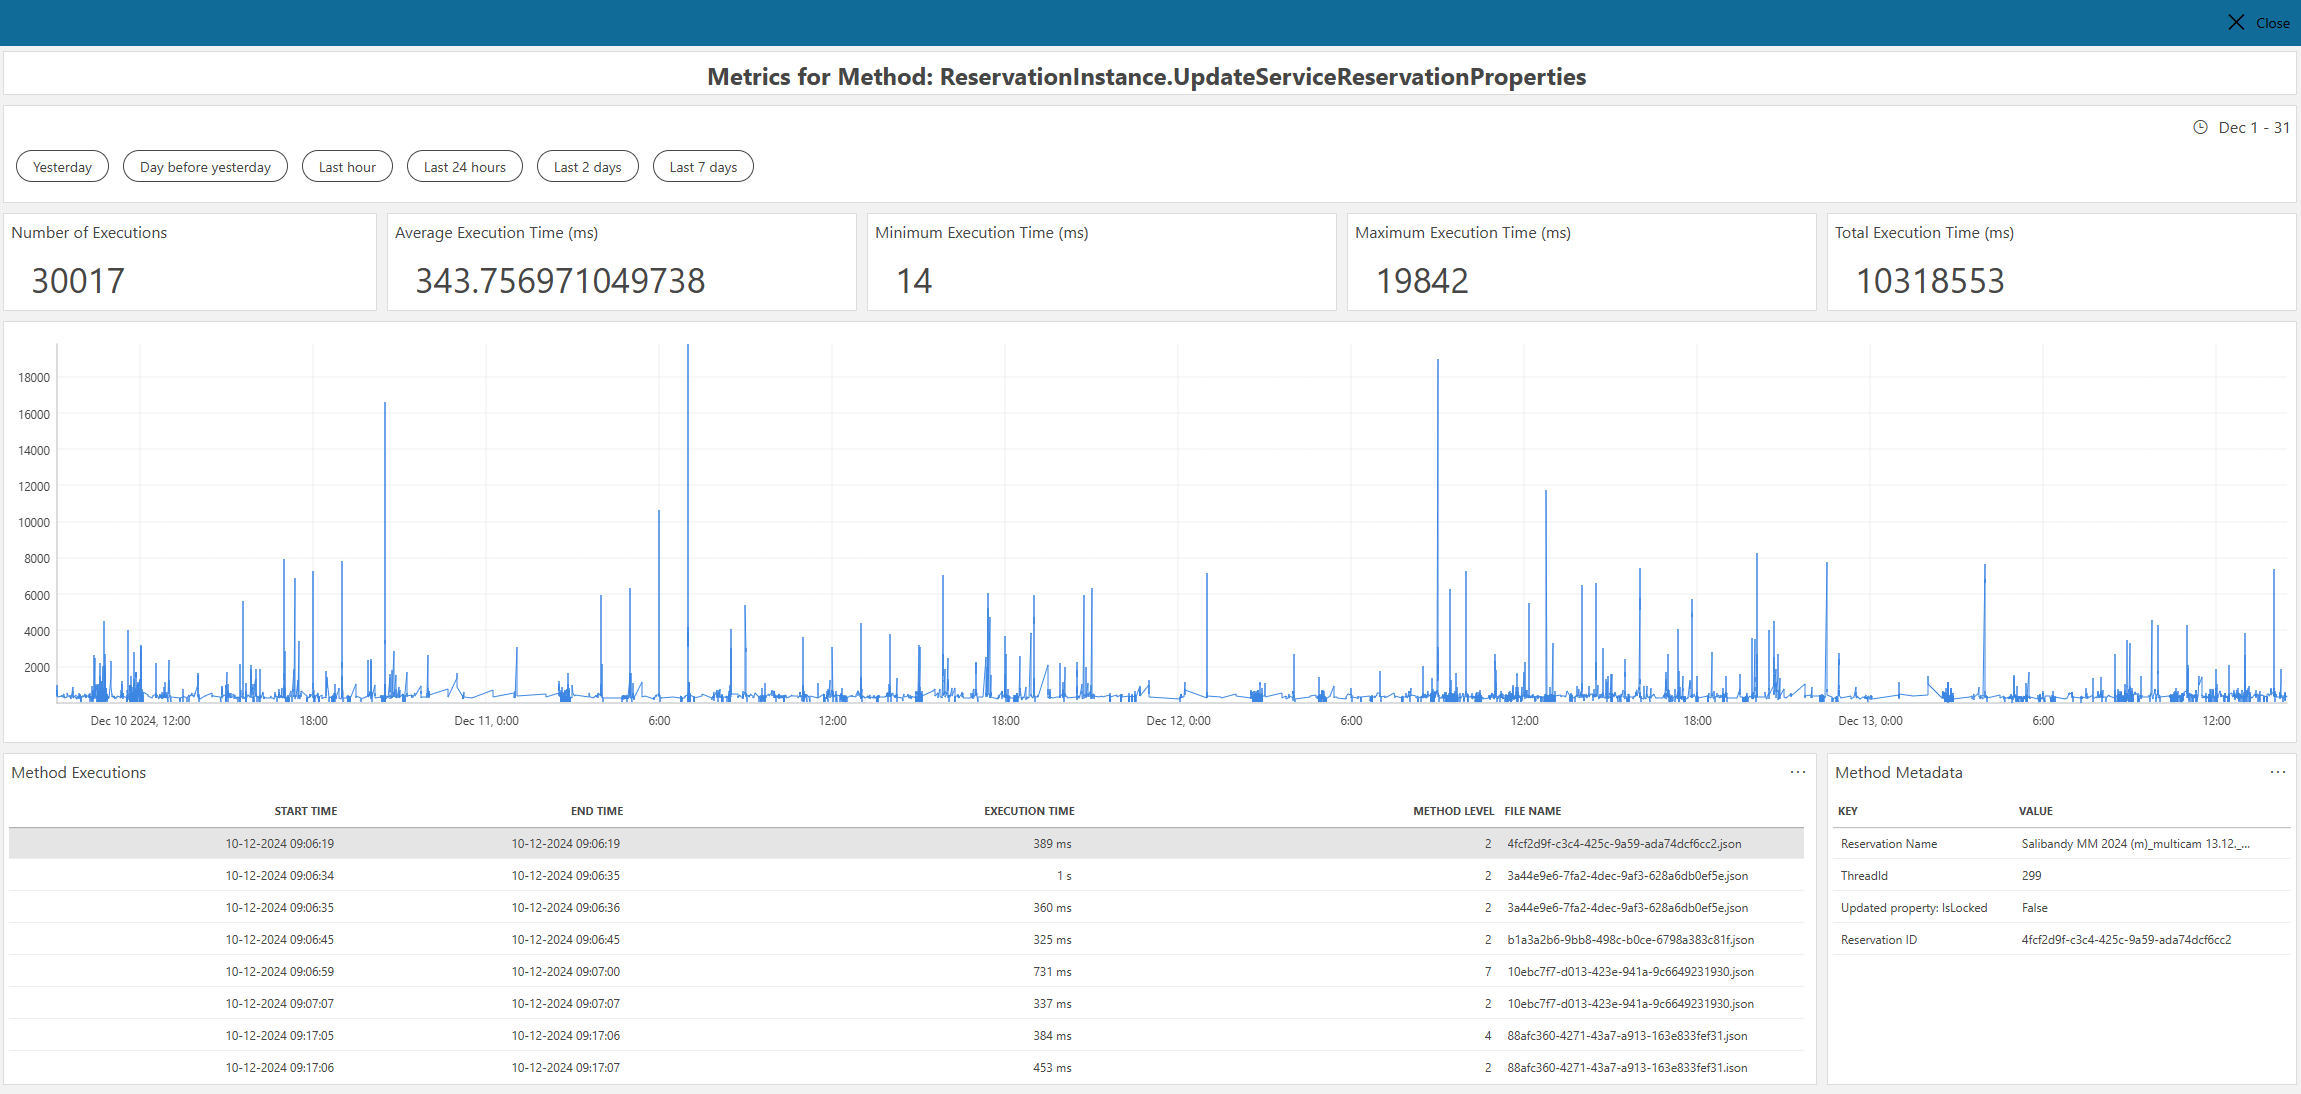The image size is (2301, 1094).
Task: Click the Close X icon
Action: (2236, 22)
